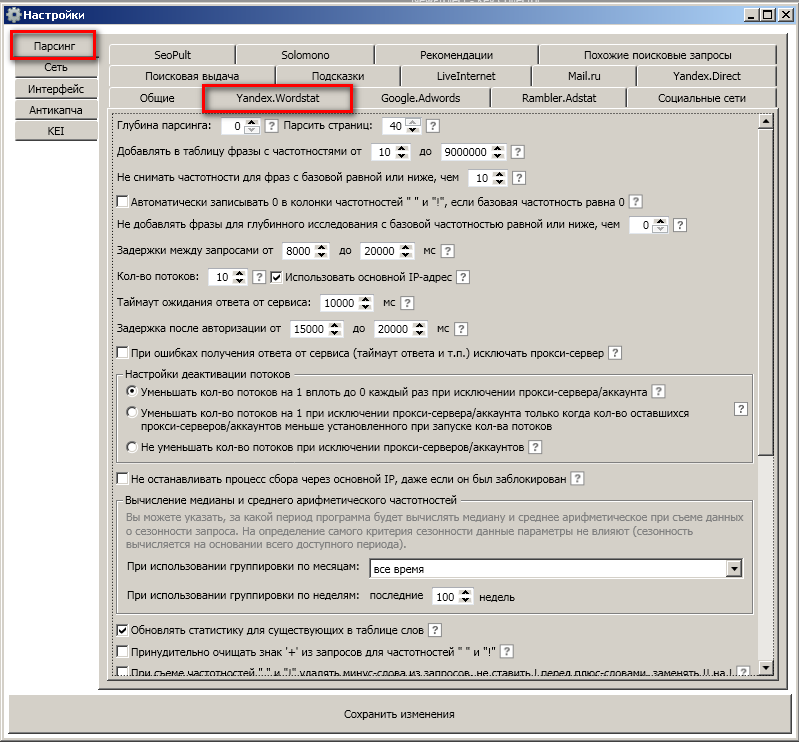Click spinner arrows of delay to 20000 field
This screenshot has width=799, height=742.
click(x=406, y=251)
